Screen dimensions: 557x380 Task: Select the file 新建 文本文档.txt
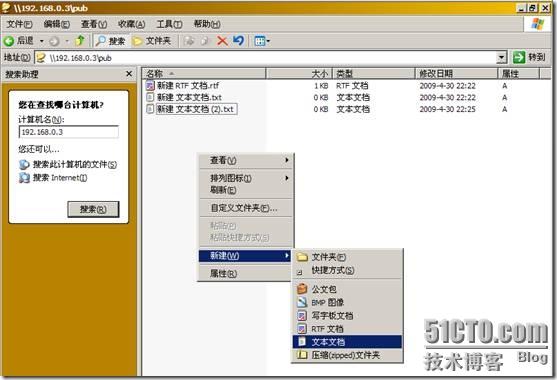click(189, 97)
